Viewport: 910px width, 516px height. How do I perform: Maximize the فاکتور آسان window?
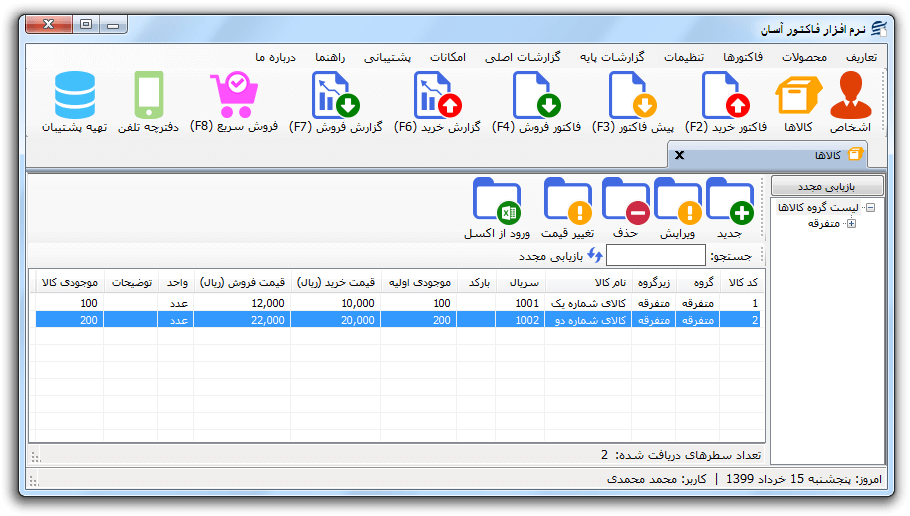pos(86,24)
